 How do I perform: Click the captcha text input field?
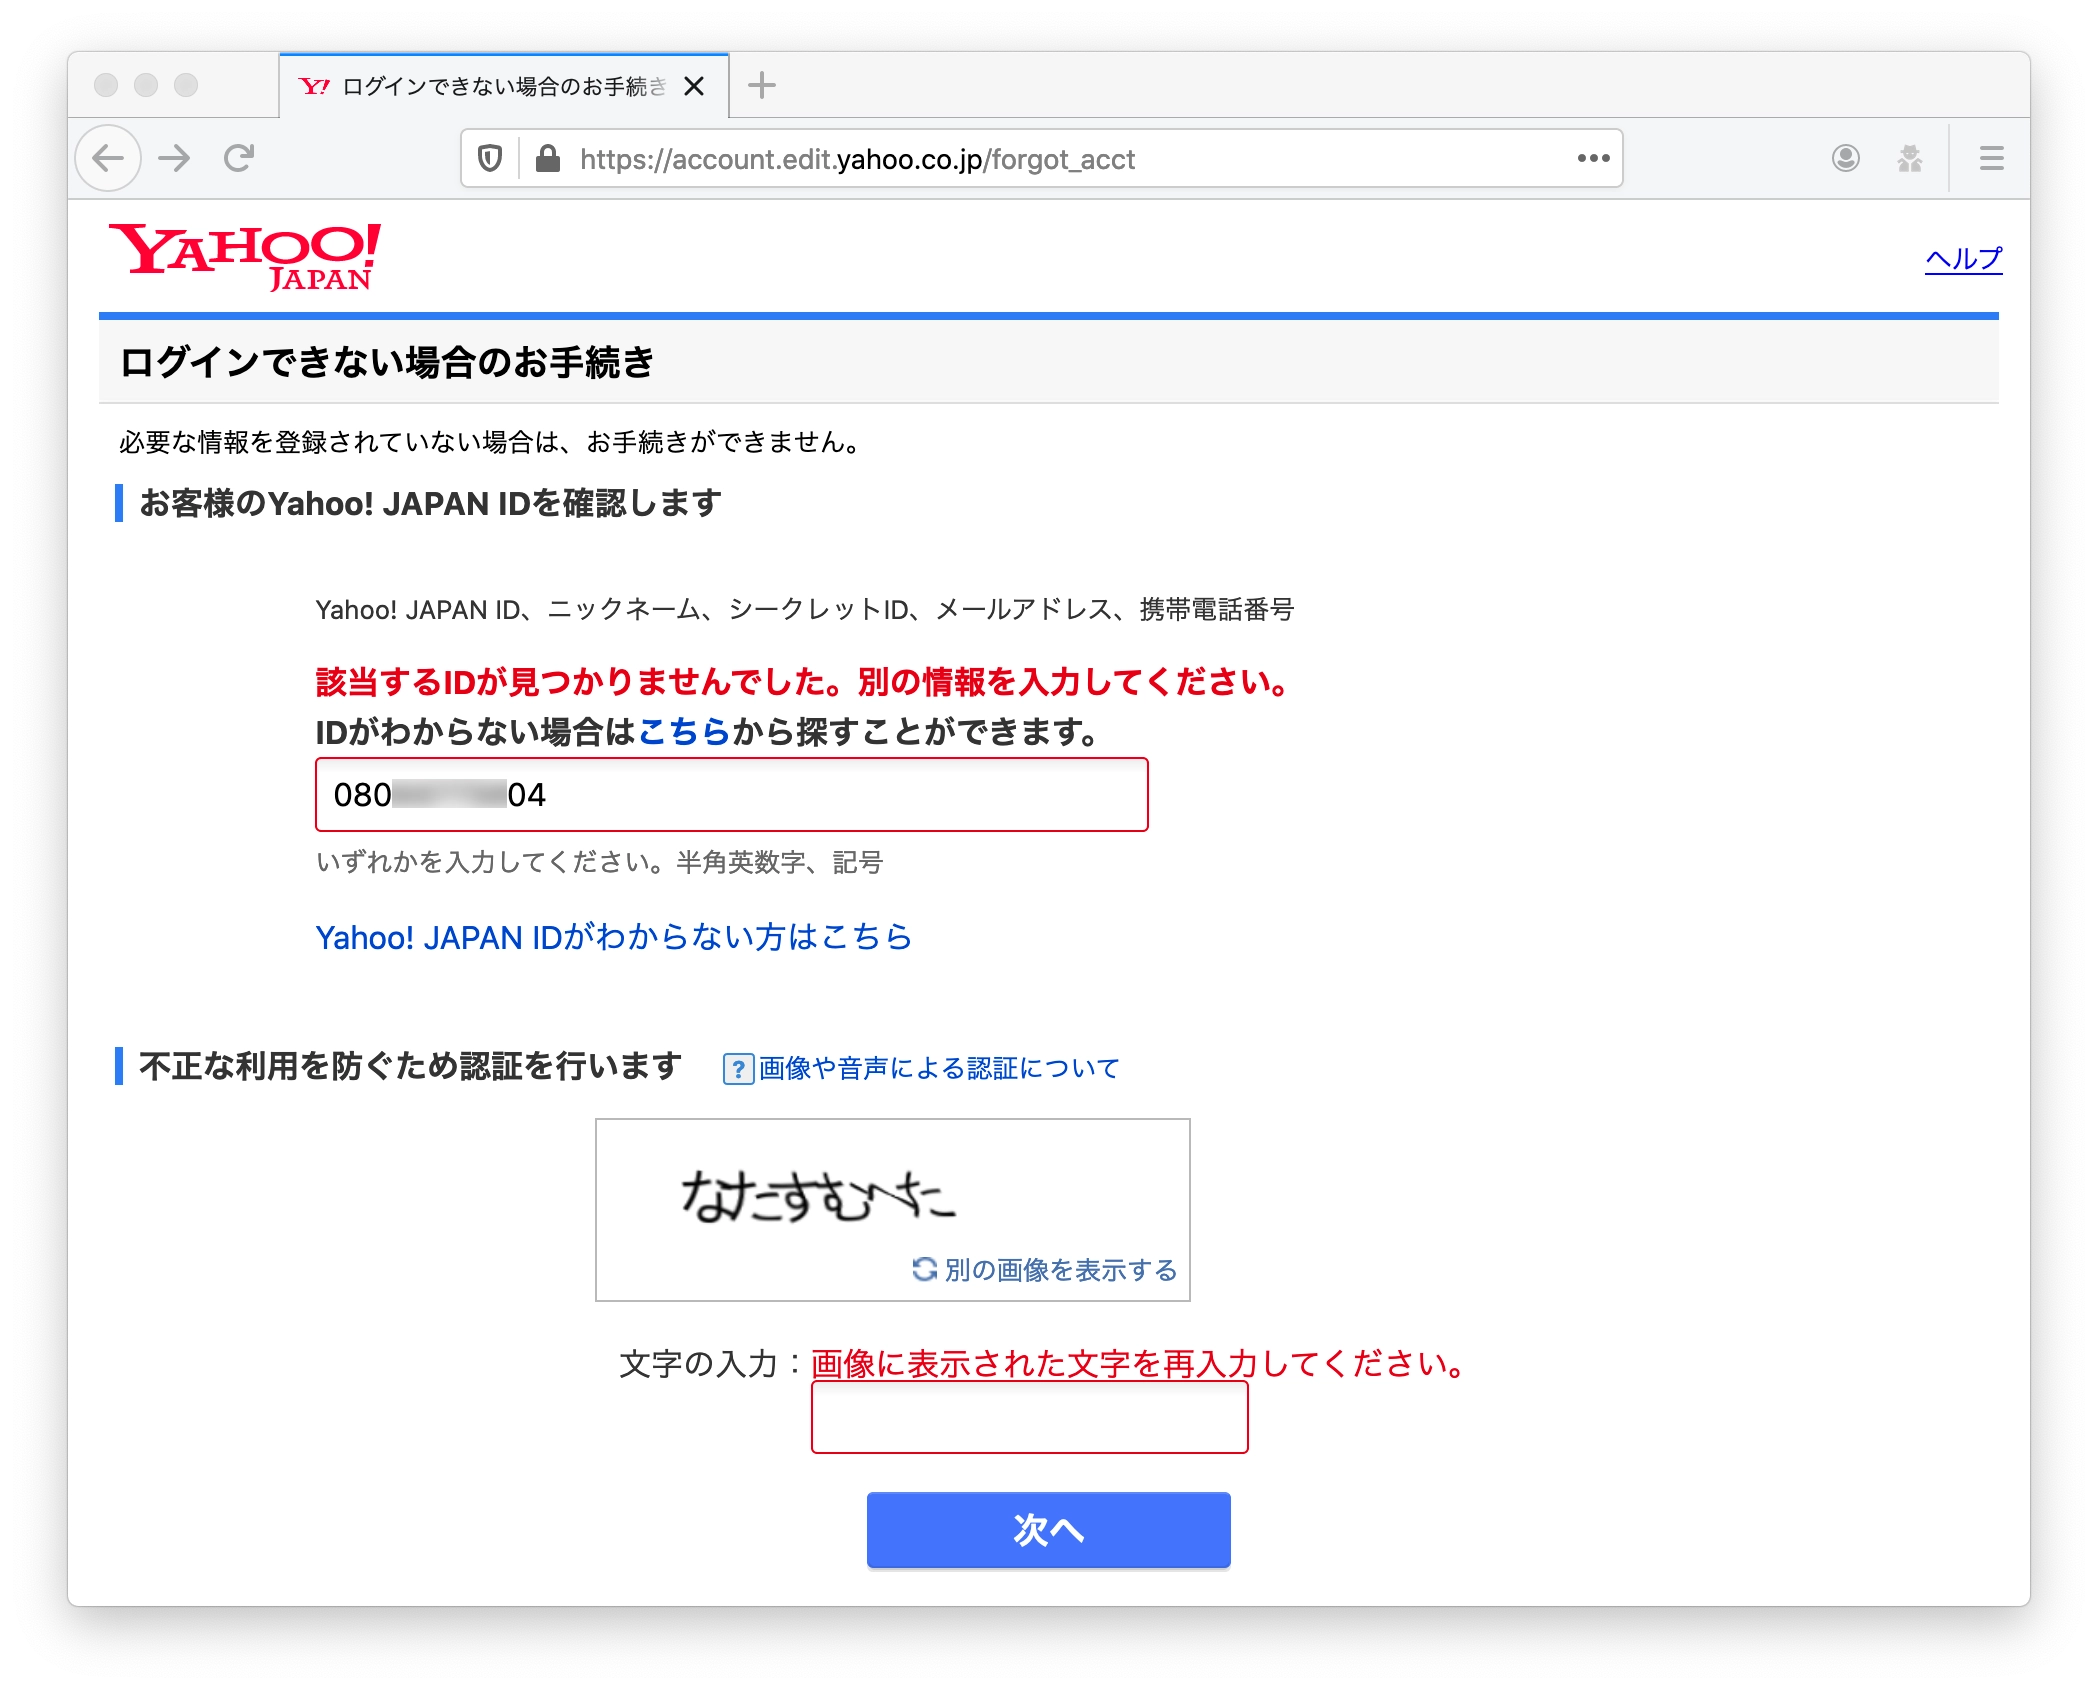point(1029,1417)
